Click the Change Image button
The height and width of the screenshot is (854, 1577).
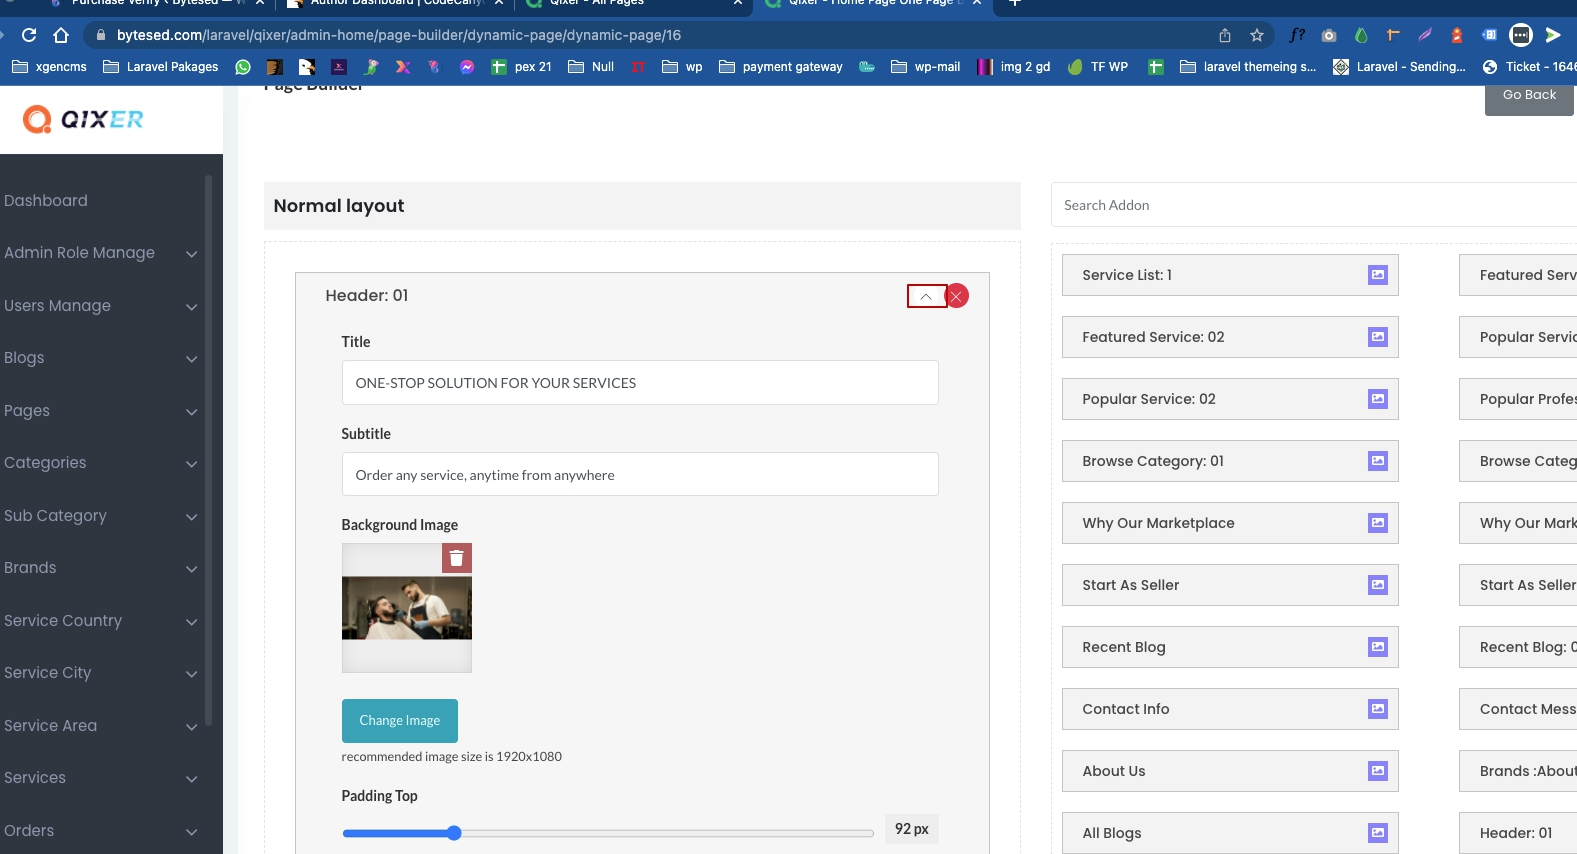[x=399, y=720]
